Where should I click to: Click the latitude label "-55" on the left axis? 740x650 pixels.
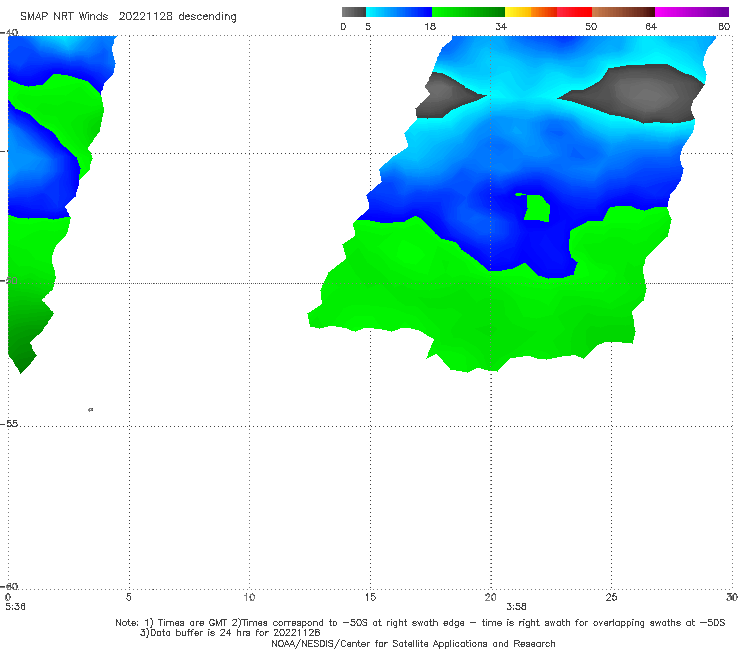(10, 423)
